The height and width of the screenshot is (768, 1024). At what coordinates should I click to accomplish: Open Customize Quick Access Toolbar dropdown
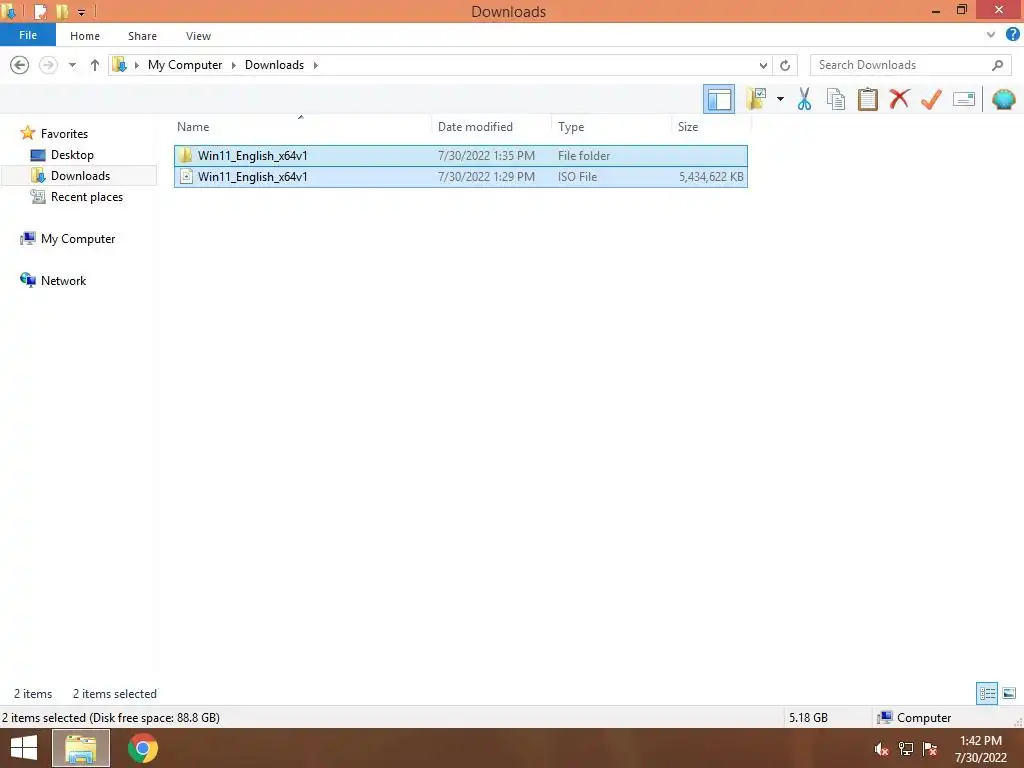(x=82, y=12)
